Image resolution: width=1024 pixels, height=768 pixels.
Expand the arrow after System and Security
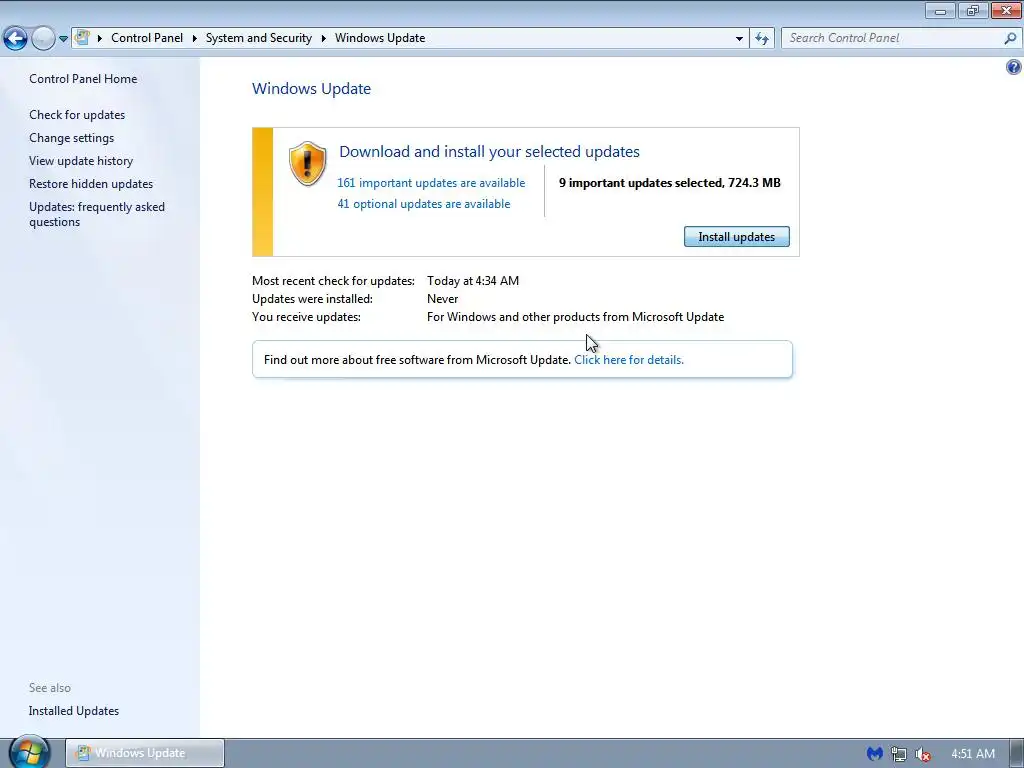point(323,38)
